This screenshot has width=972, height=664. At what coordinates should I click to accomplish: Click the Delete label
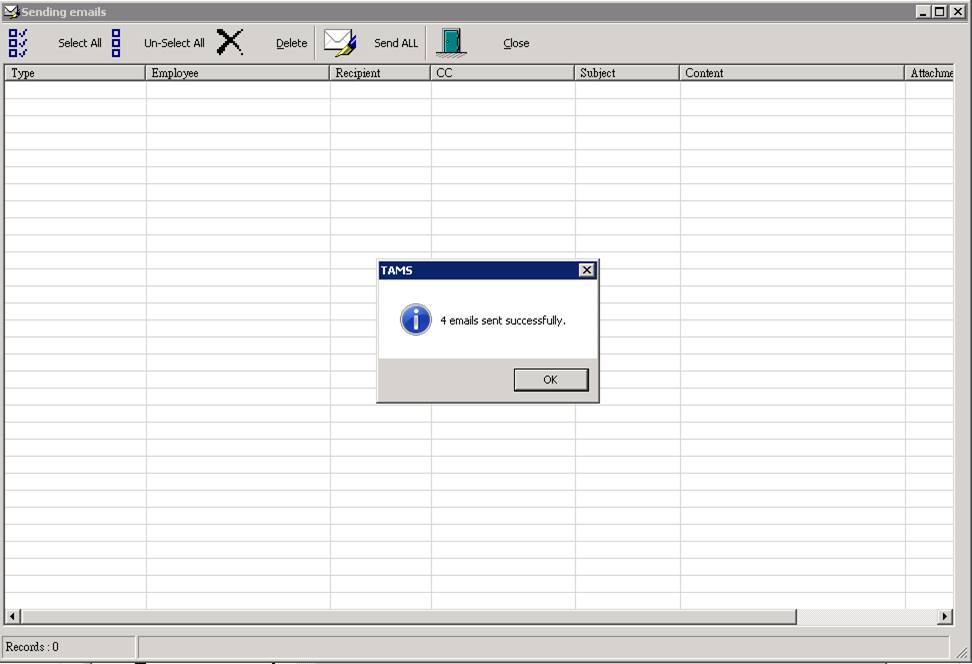(291, 43)
